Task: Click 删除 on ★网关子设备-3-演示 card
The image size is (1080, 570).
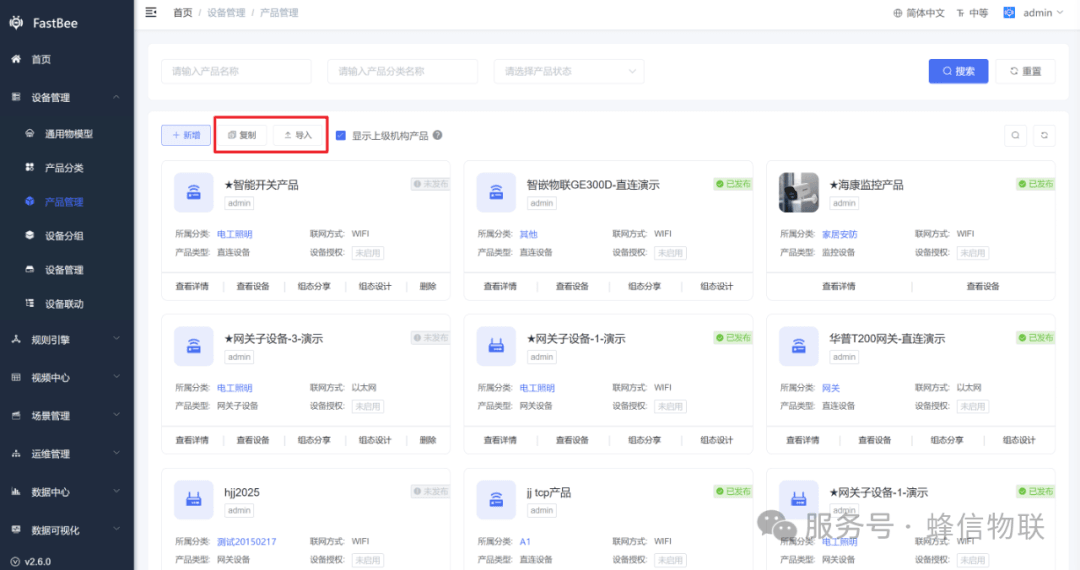Action: [x=428, y=440]
